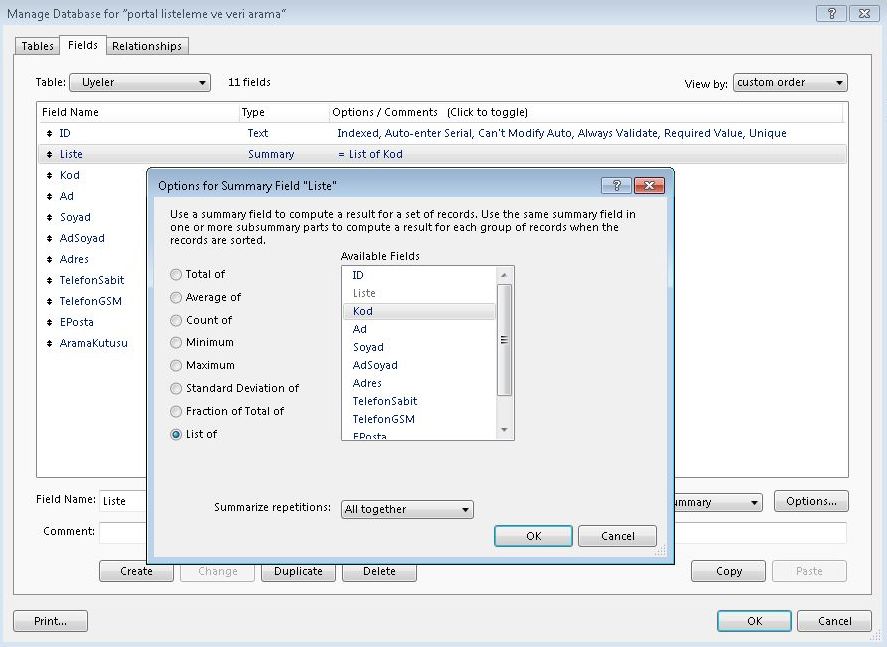Click the reorder handle icon beside the Liste field
887x647 pixels.
coord(49,154)
